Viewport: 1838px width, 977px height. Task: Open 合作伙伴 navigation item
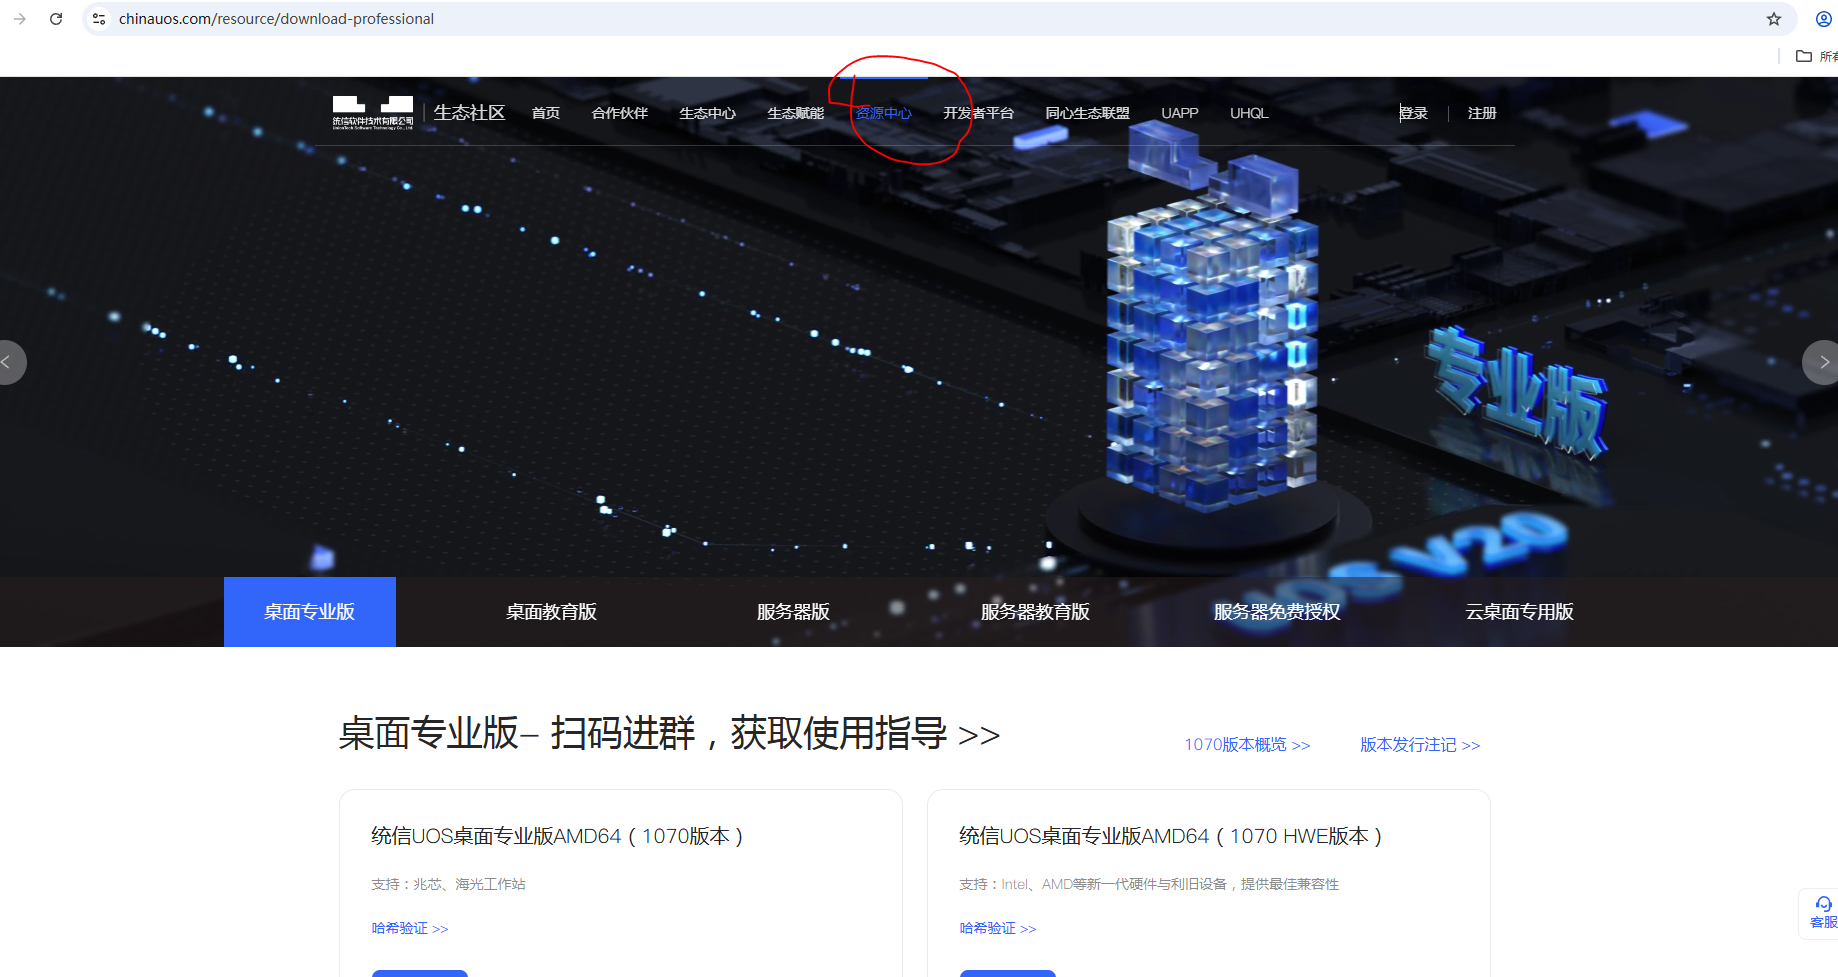pos(620,113)
